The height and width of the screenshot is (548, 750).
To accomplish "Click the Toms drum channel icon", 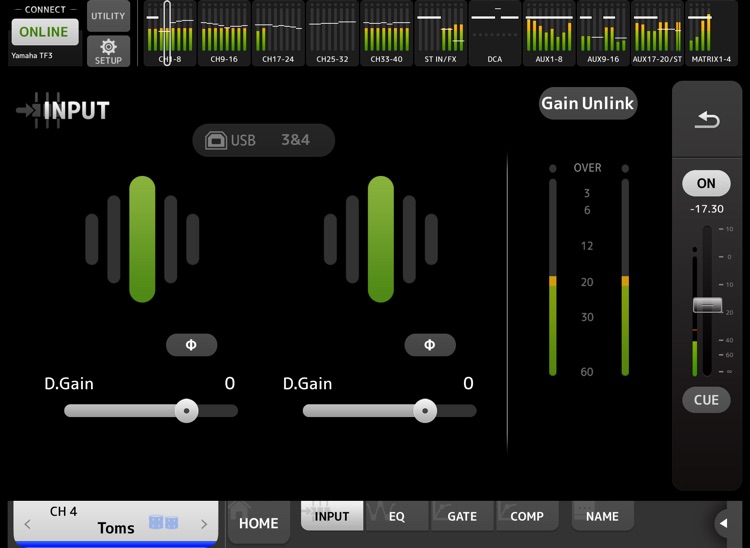I will point(164,522).
